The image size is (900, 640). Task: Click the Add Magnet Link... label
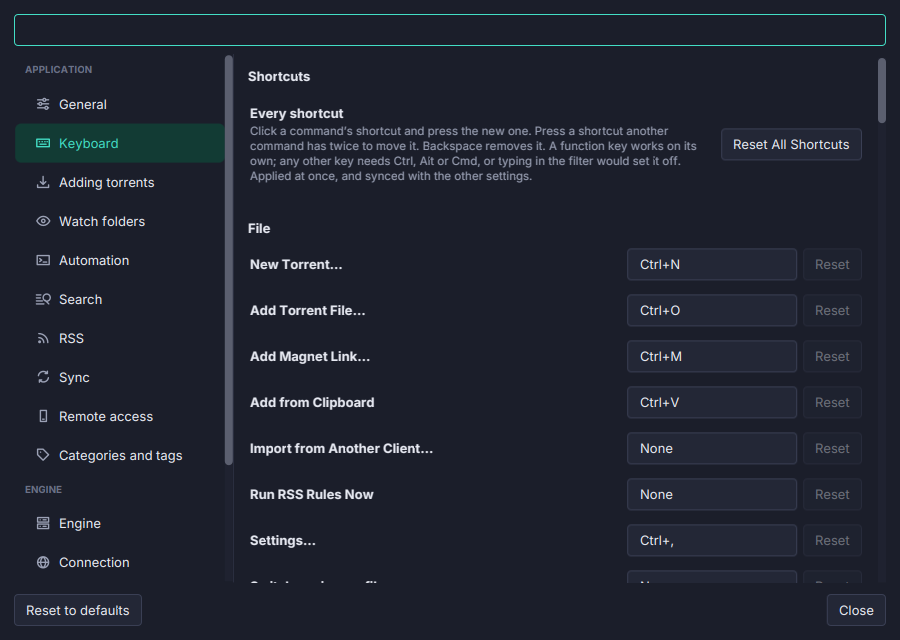[x=310, y=356]
